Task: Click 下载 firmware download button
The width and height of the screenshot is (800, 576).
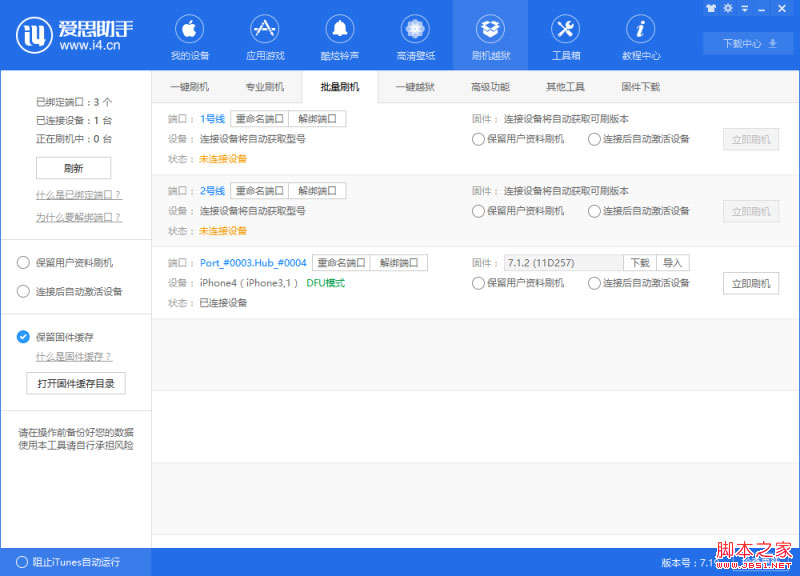Action: pyautogui.click(x=640, y=263)
